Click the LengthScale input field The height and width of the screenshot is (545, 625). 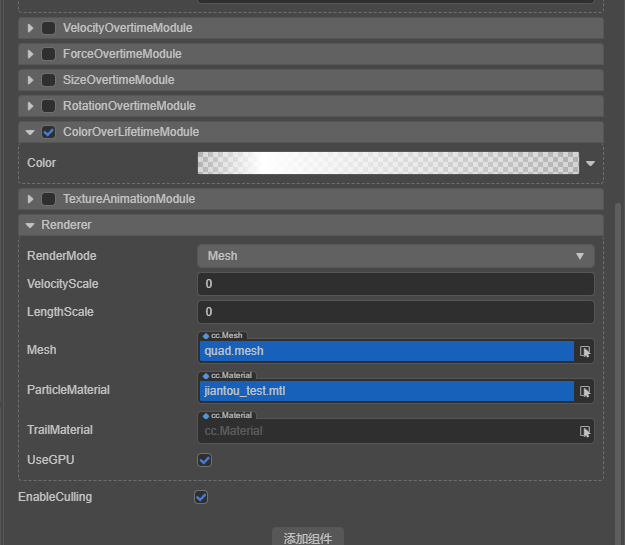pos(396,312)
